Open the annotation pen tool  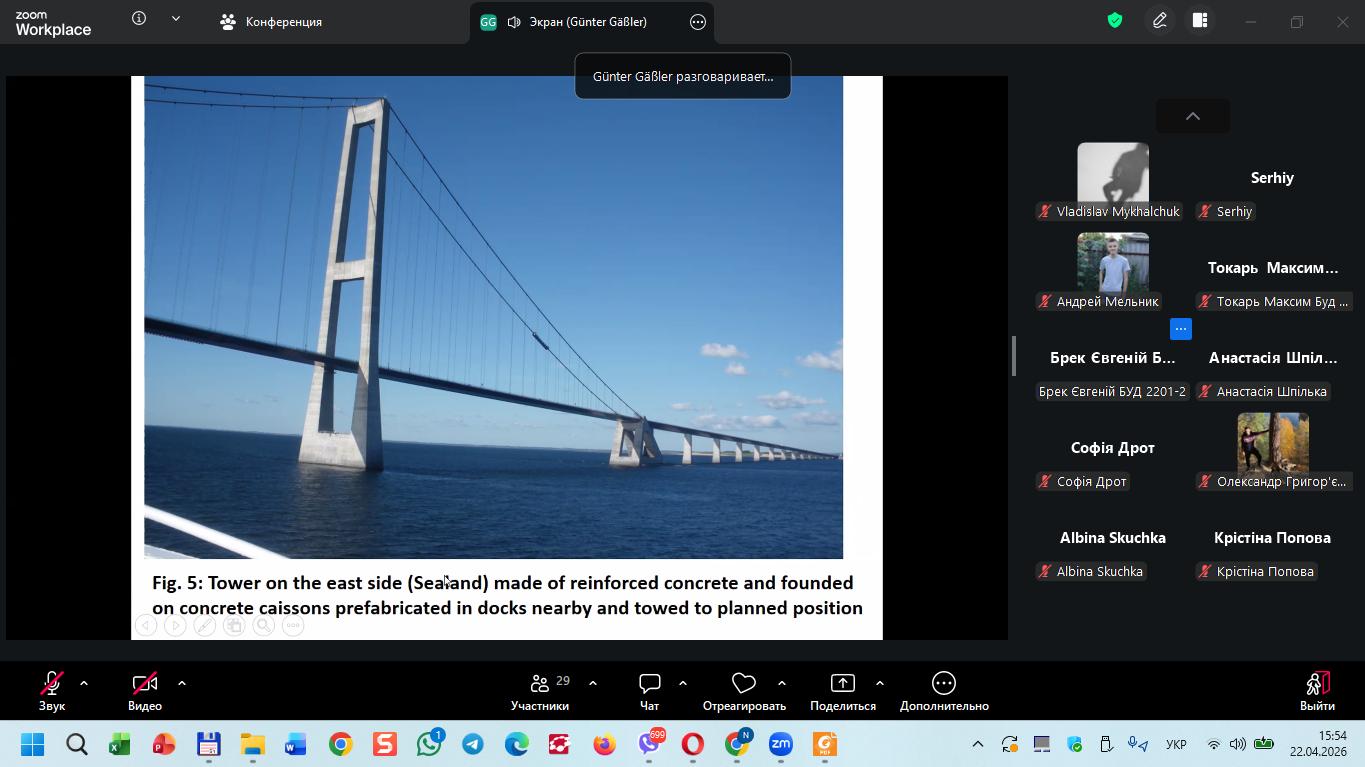pyautogui.click(x=1160, y=21)
